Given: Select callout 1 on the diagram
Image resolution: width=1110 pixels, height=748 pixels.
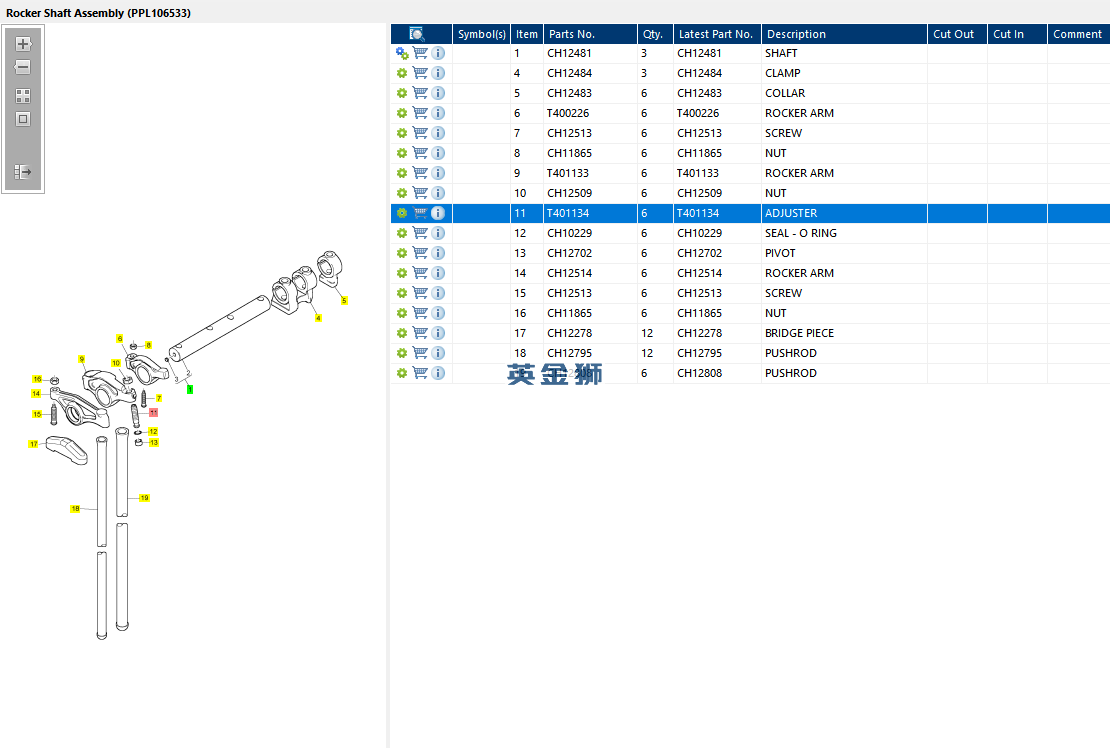Looking at the screenshot, I should [x=190, y=390].
